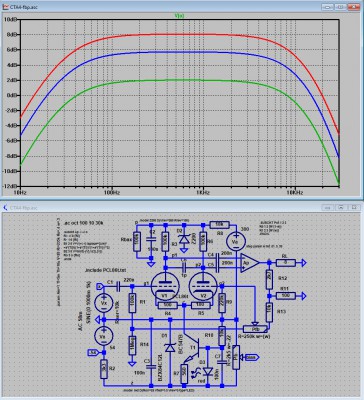Maximize the waveform plot window
Viewport: 364px width, 400px height.
(x=340, y=6)
